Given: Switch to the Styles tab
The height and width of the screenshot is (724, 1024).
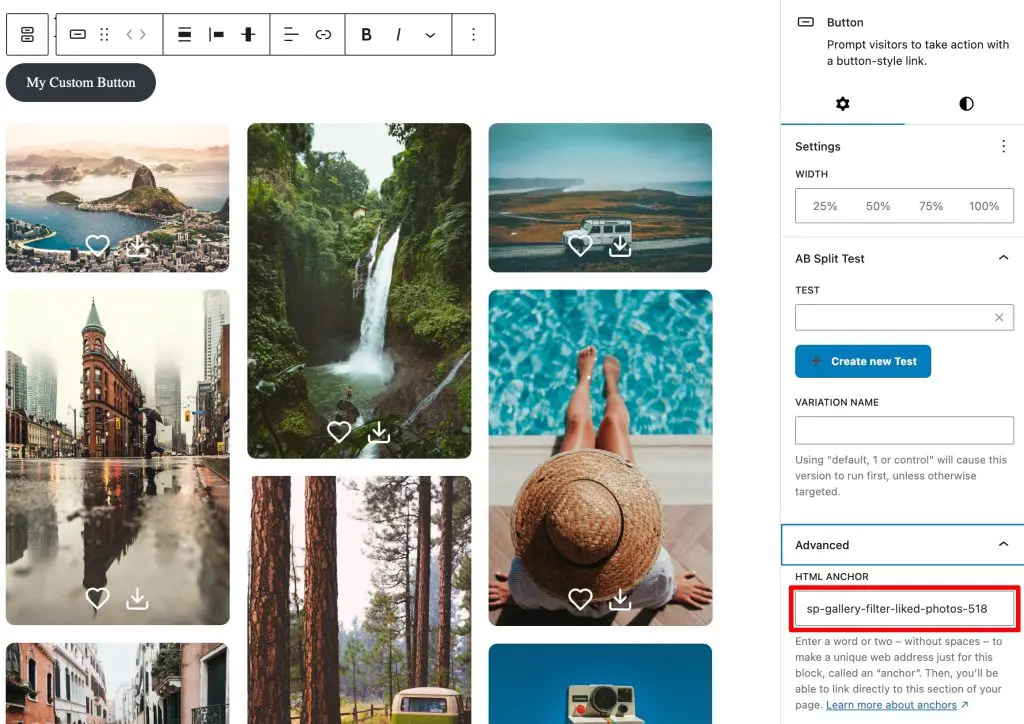Looking at the screenshot, I should point(966,104).
